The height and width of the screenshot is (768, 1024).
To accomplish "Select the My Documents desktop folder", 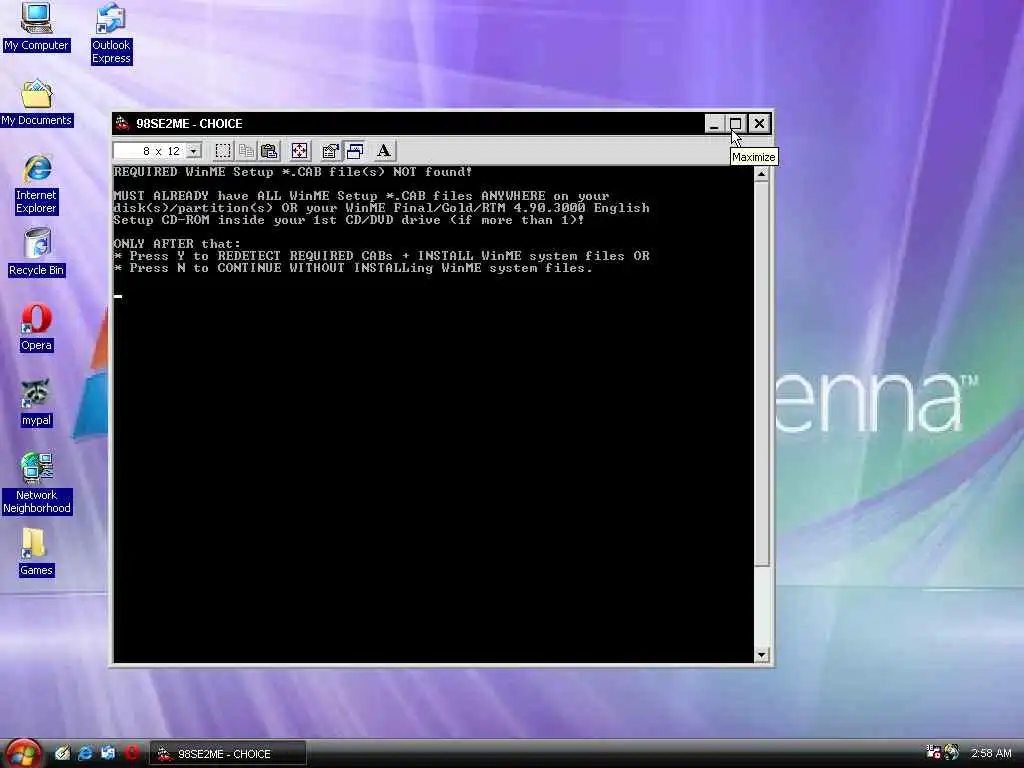I will [36, 103].
